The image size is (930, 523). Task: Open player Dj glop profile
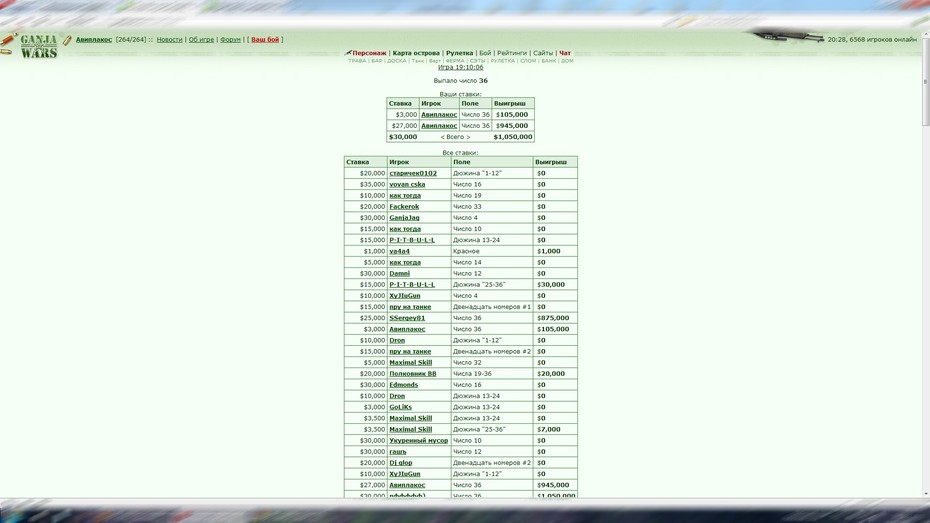pyautogui.click(x=400, y=463)
